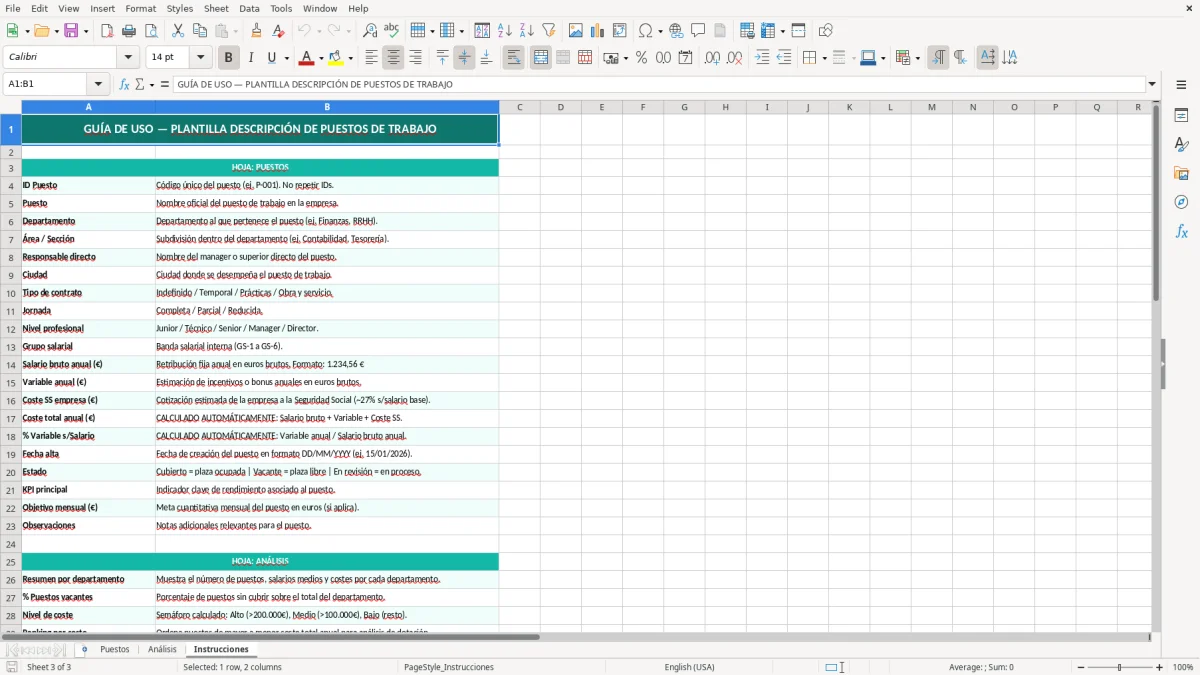Switch to the Análisis sheet tab
Viewport: 1200px width, 675px height.
tap(162, 649)
